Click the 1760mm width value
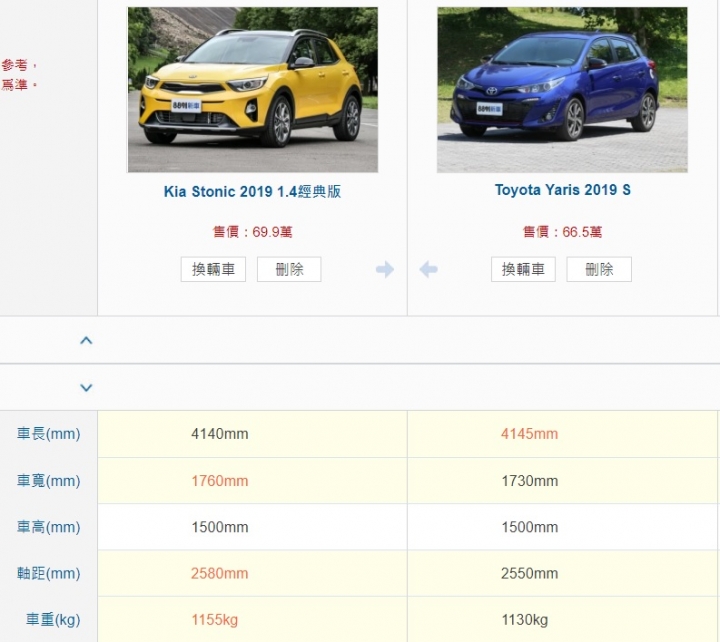Screen dimensions: 720x642 pos(219,481)
